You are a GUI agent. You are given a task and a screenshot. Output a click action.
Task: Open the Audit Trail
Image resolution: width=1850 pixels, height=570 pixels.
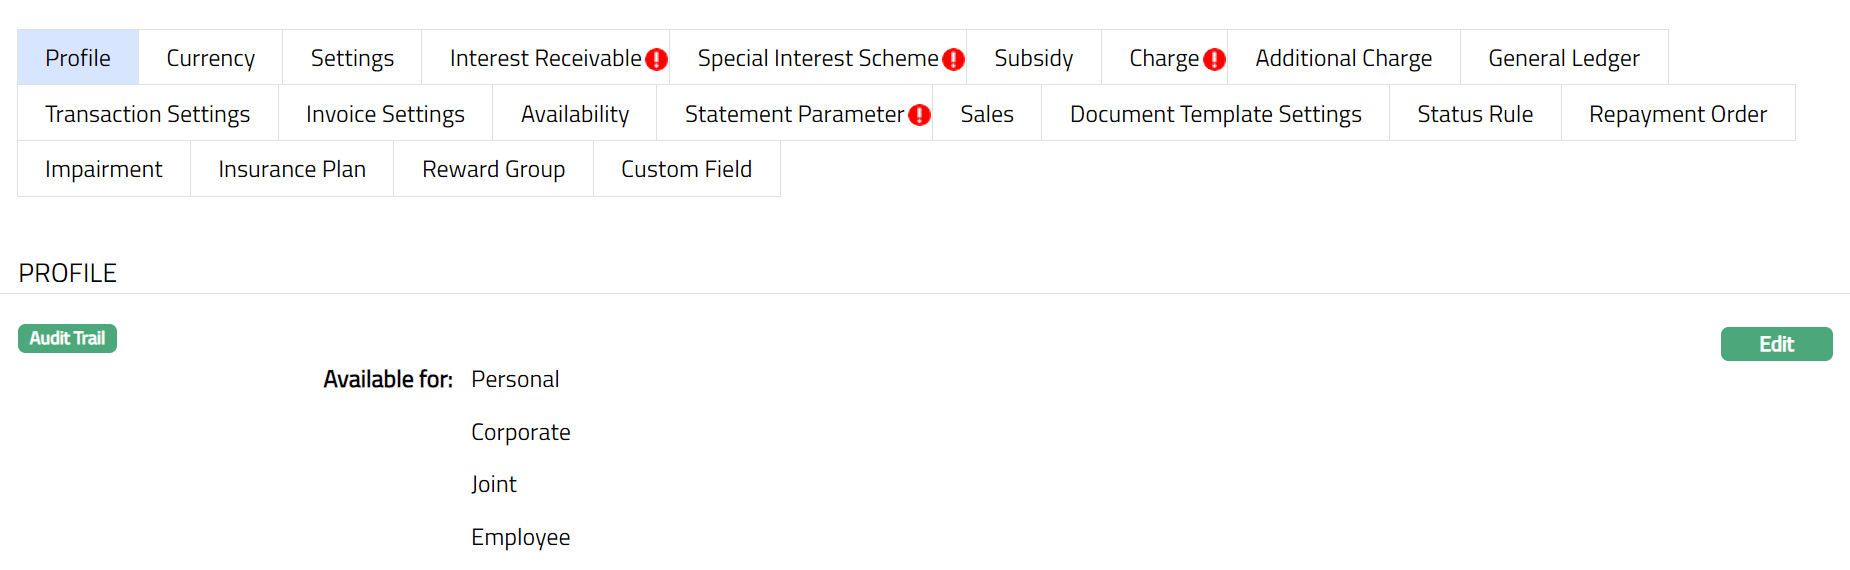coord(67,338)
